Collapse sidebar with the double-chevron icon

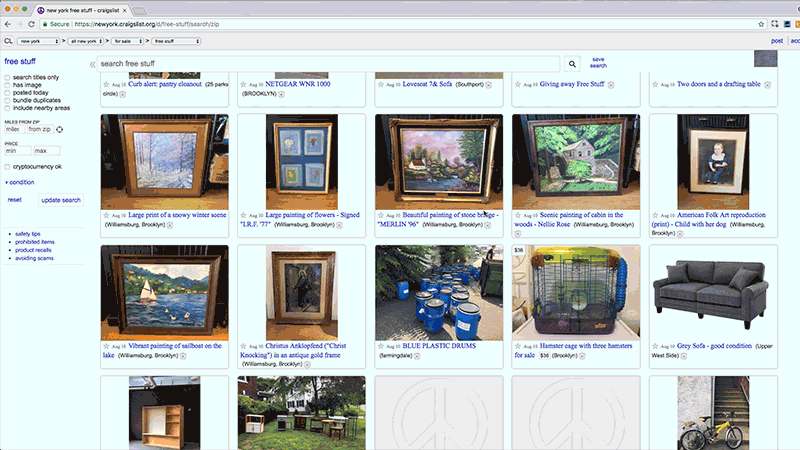(93, 64)
